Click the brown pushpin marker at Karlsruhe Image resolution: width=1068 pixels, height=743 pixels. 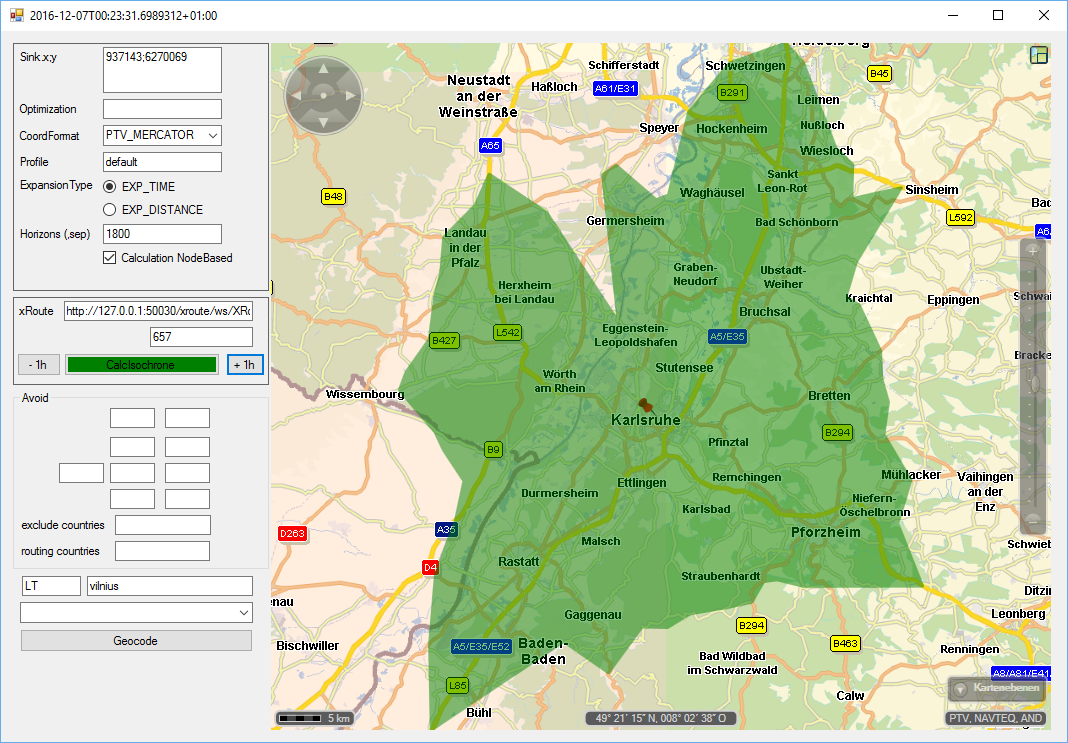[646, 405]
